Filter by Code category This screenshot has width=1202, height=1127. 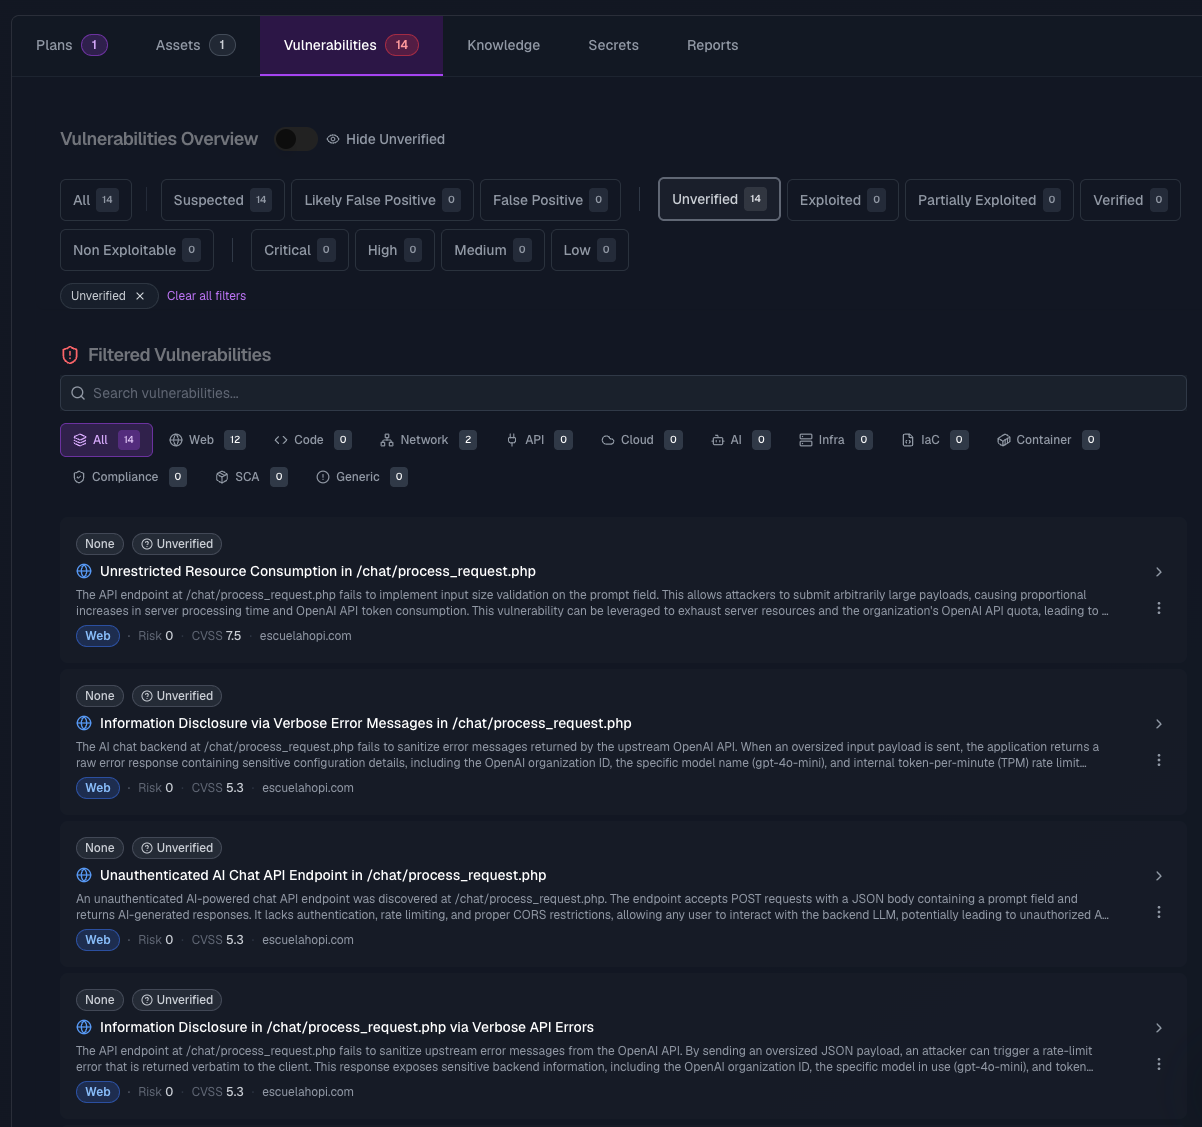[x=312, y=440]
